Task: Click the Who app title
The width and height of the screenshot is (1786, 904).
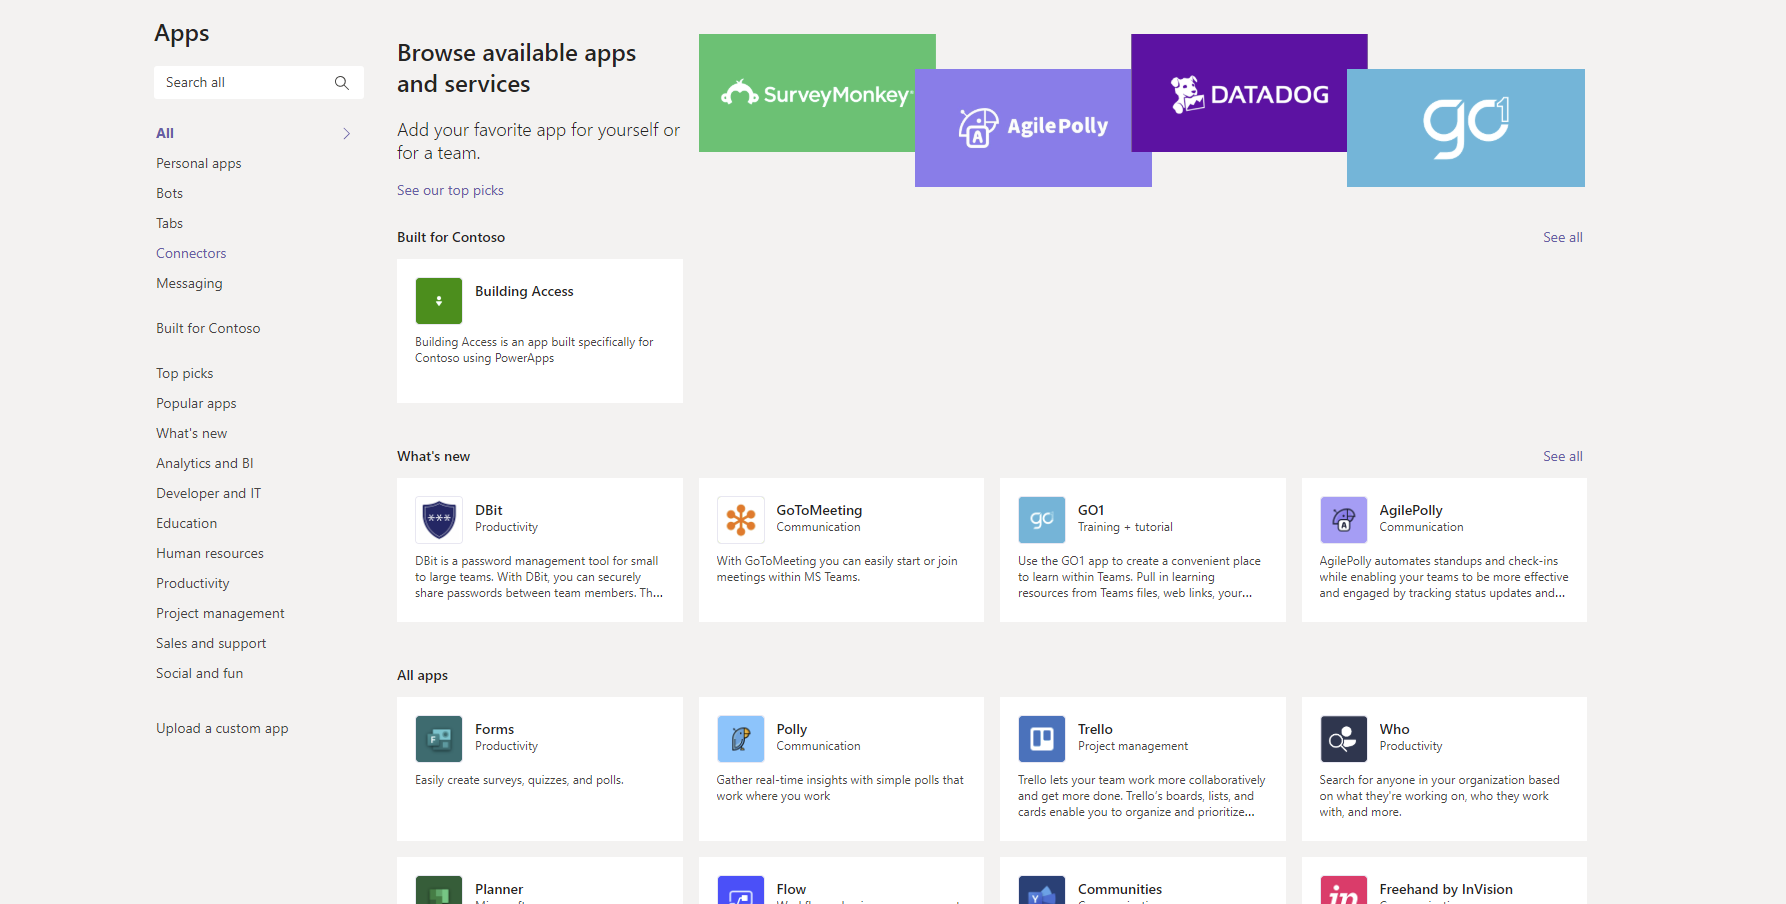Action: tap(1394, 729)
